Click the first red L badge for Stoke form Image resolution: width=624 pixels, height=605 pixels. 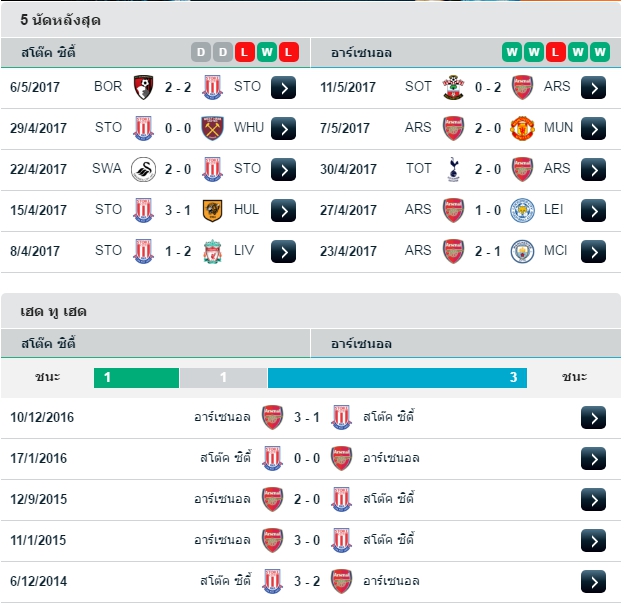click(244, 52)
